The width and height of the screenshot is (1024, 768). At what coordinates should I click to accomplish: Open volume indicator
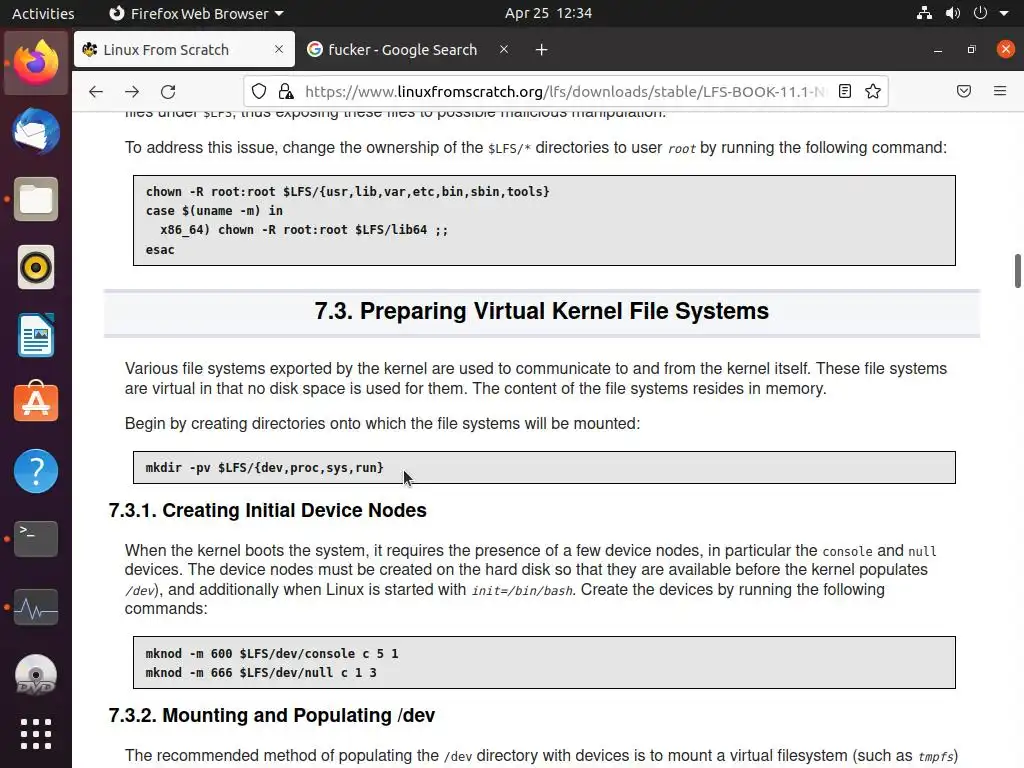pyautogui.click(x=953, y=13)
